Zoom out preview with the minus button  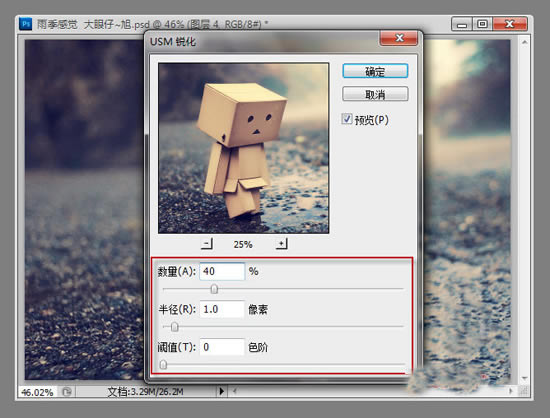pos(207,244)
